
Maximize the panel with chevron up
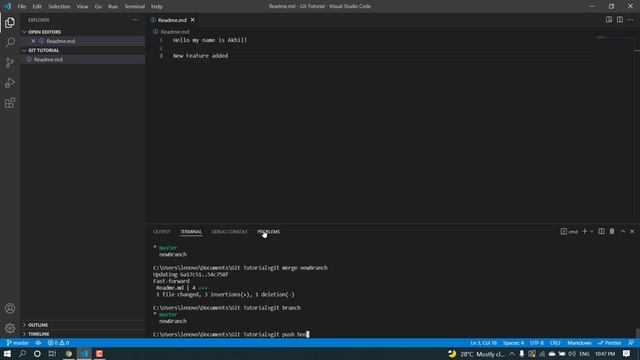tap(623, 231)
